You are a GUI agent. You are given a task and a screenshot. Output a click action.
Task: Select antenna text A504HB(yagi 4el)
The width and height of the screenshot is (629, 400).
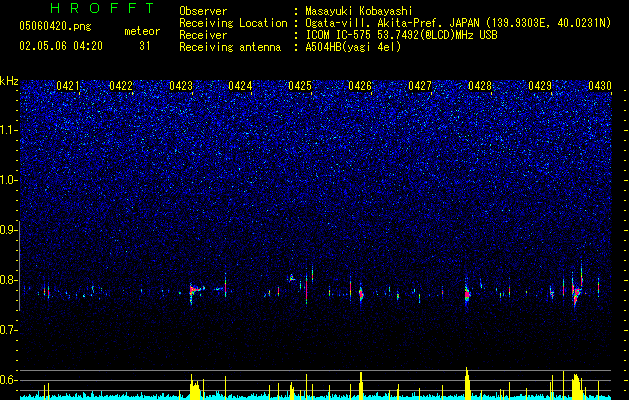tap(353, 47)
